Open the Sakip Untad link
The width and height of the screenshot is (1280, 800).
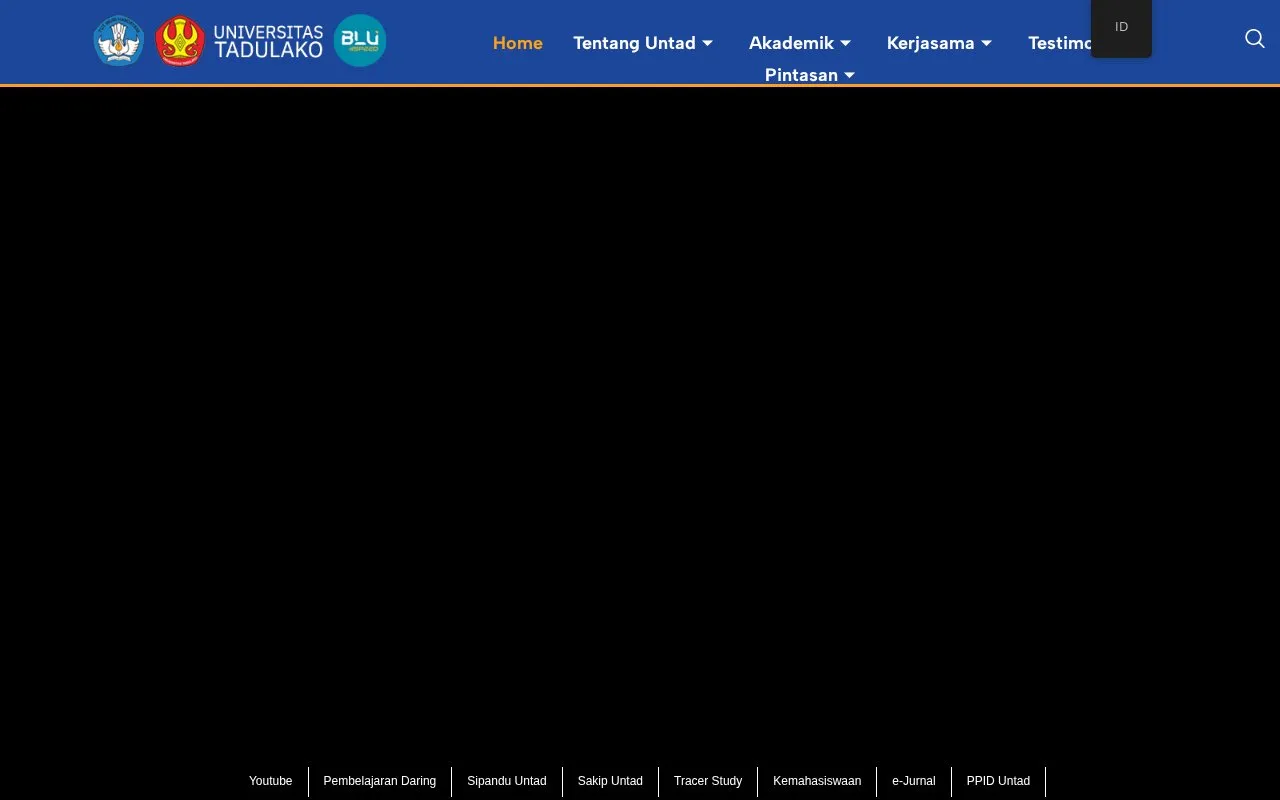pos(610,781)
